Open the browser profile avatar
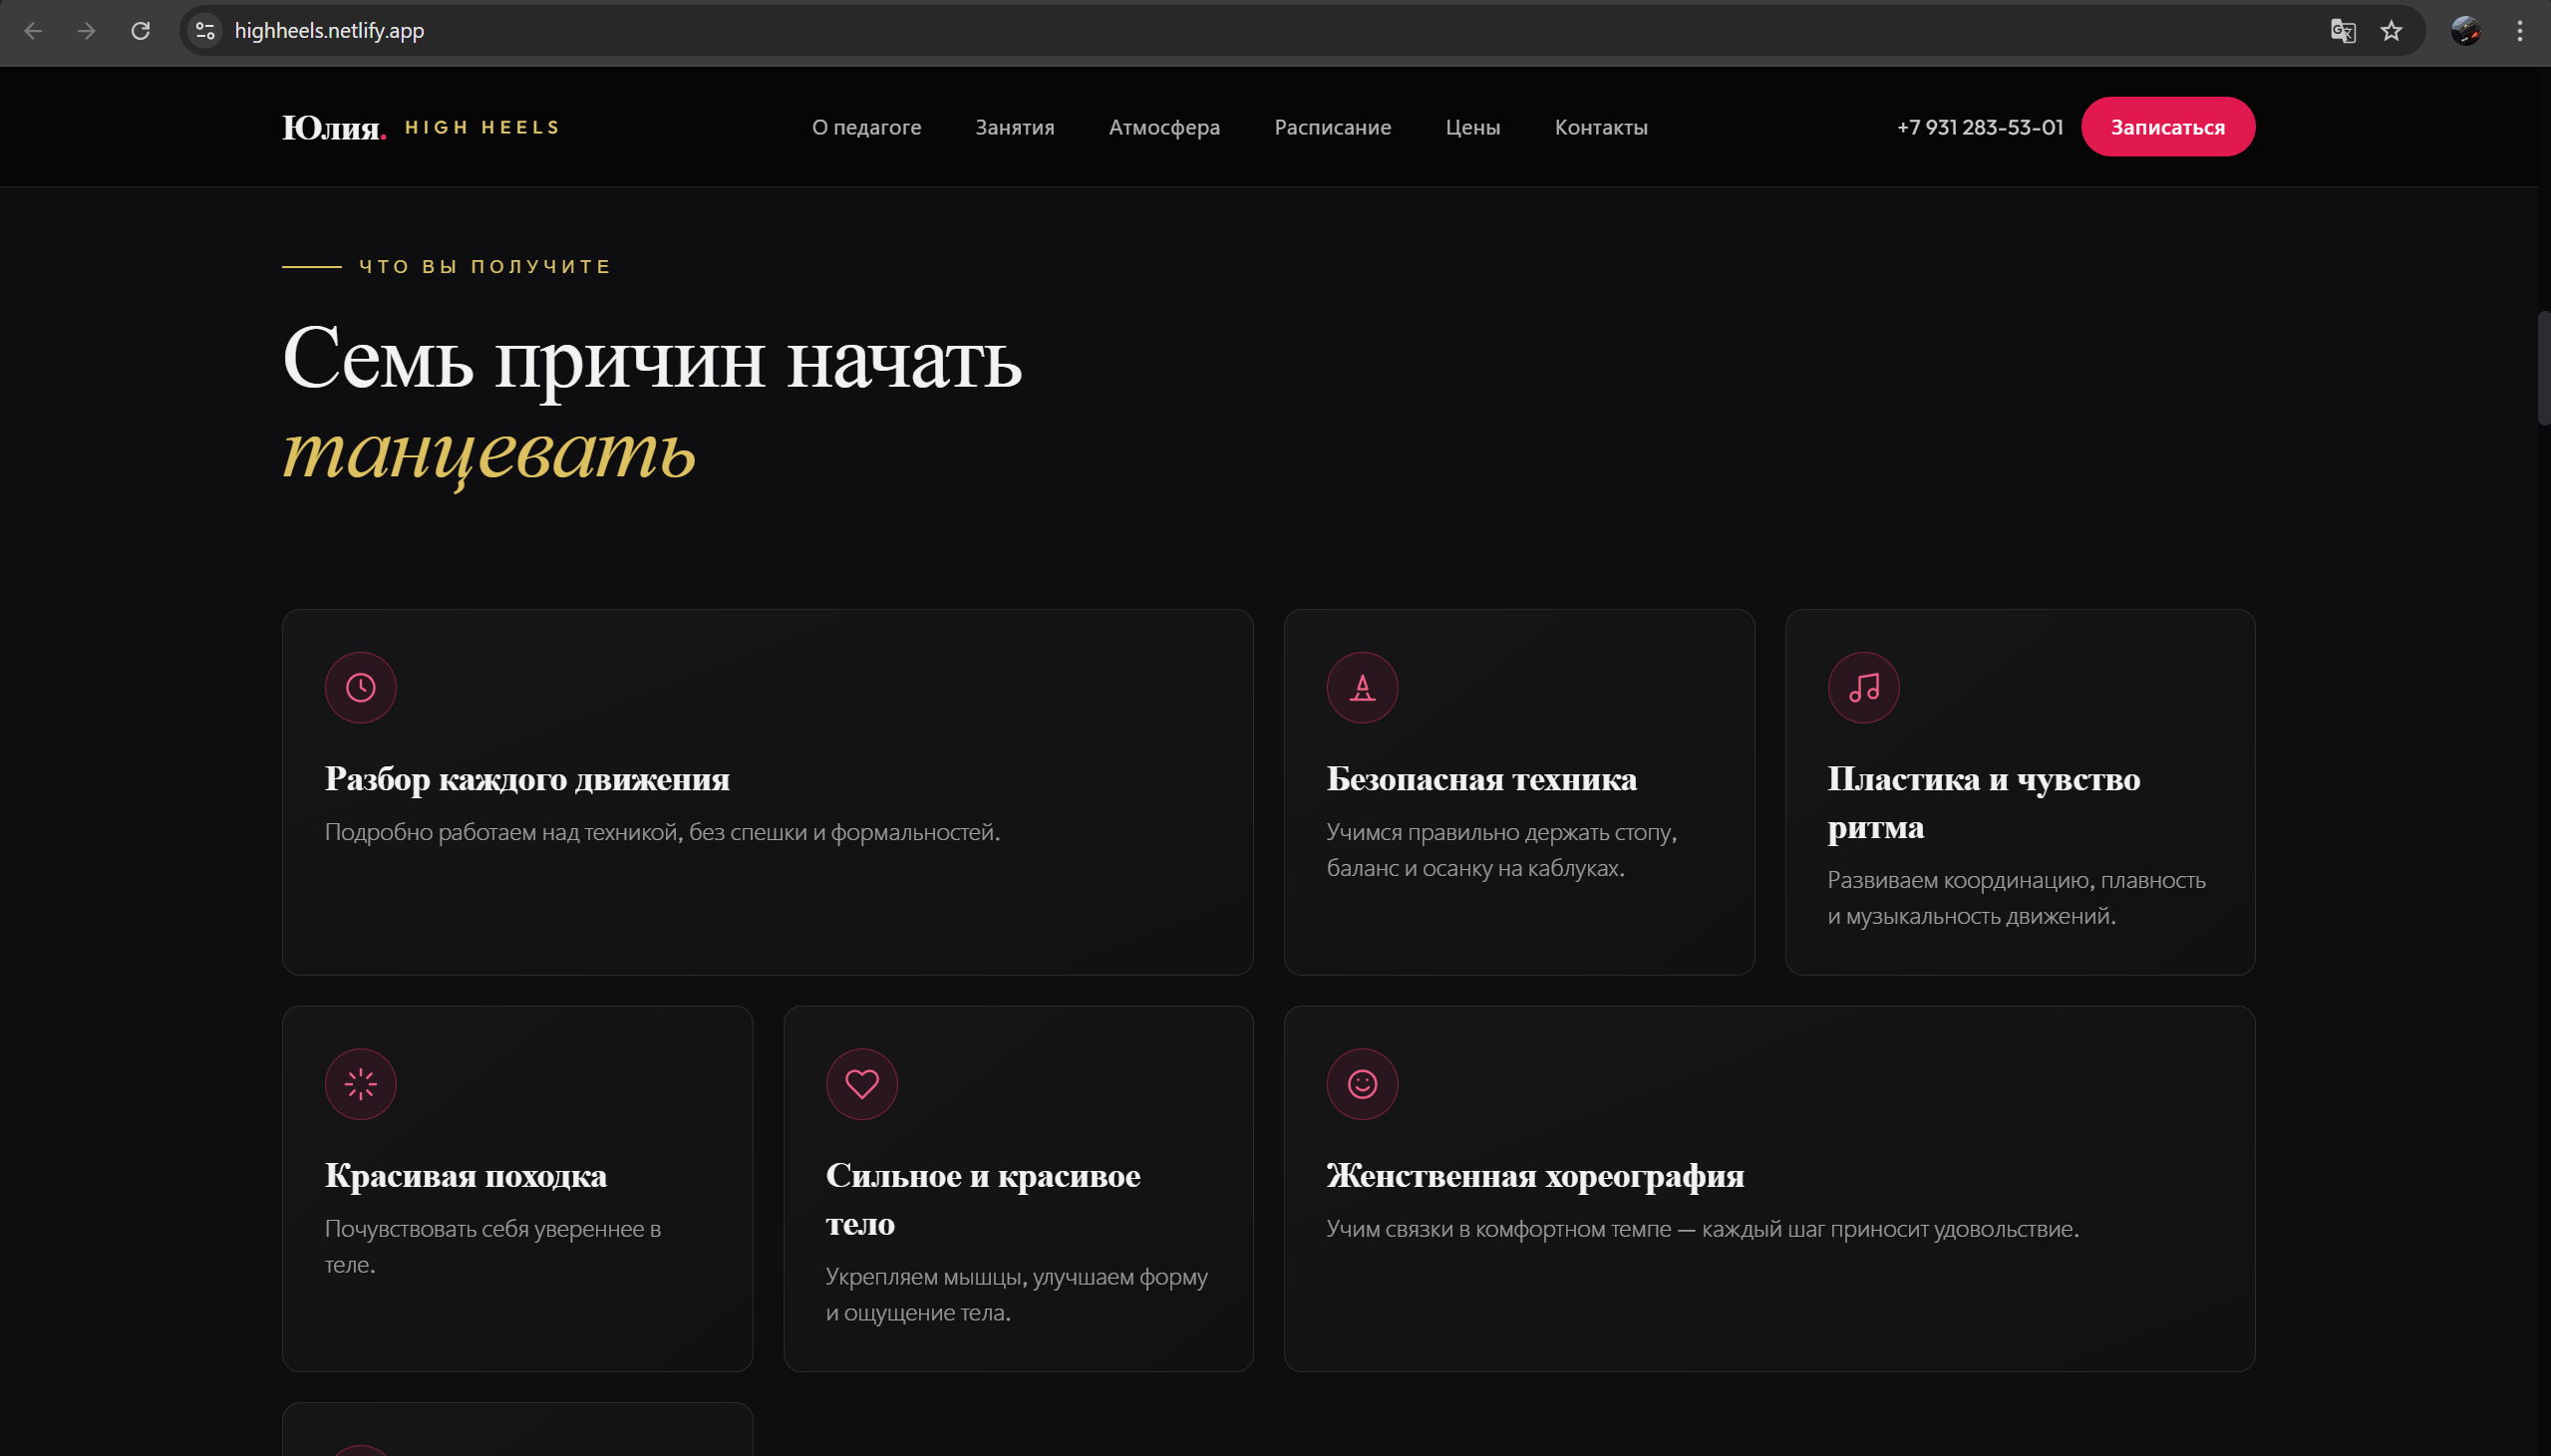2551x1456 pixels. (x=2465, y=31)
